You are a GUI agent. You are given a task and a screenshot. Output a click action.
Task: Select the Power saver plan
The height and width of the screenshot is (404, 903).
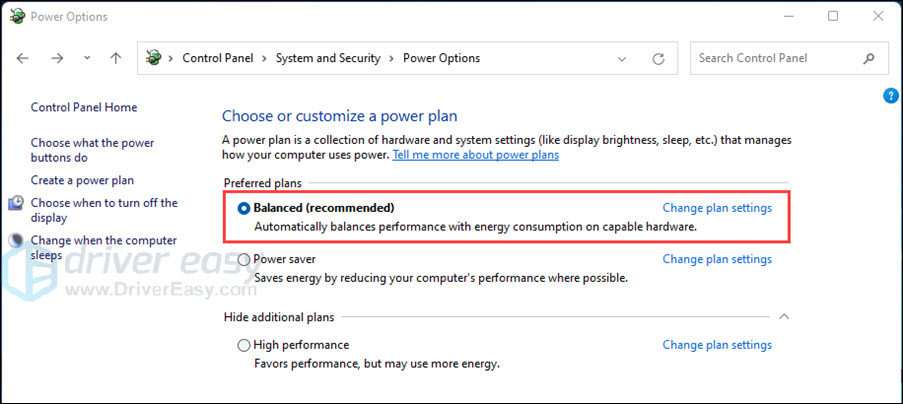point(244,259)
